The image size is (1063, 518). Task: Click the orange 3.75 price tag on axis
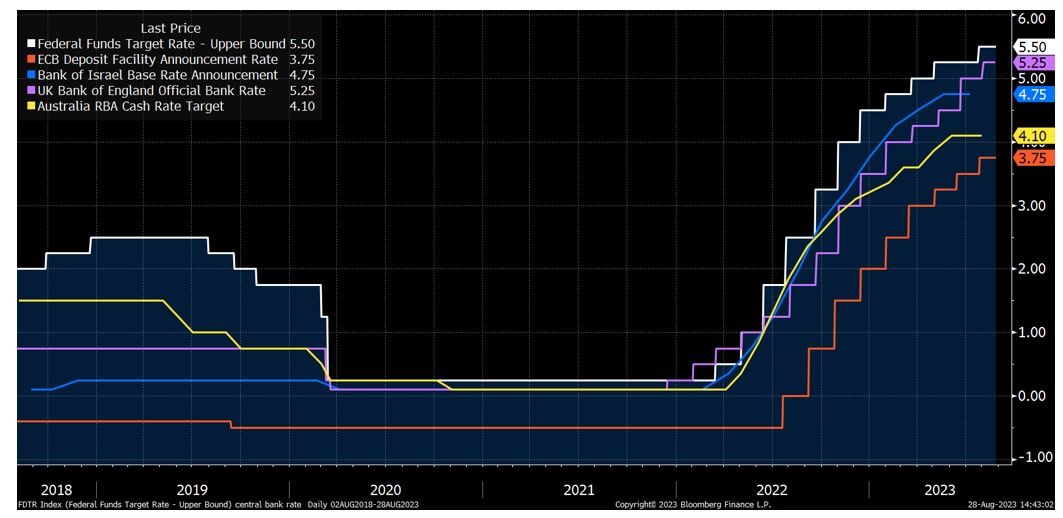[1035, 158]
